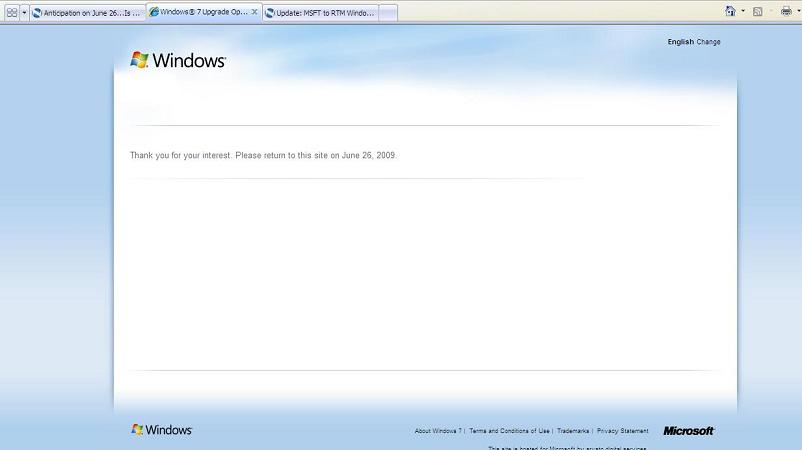Open the Quick Tabs thumbnail view
Image resolution: width=802 pixels, height=450 pixels.
[11, 13]
